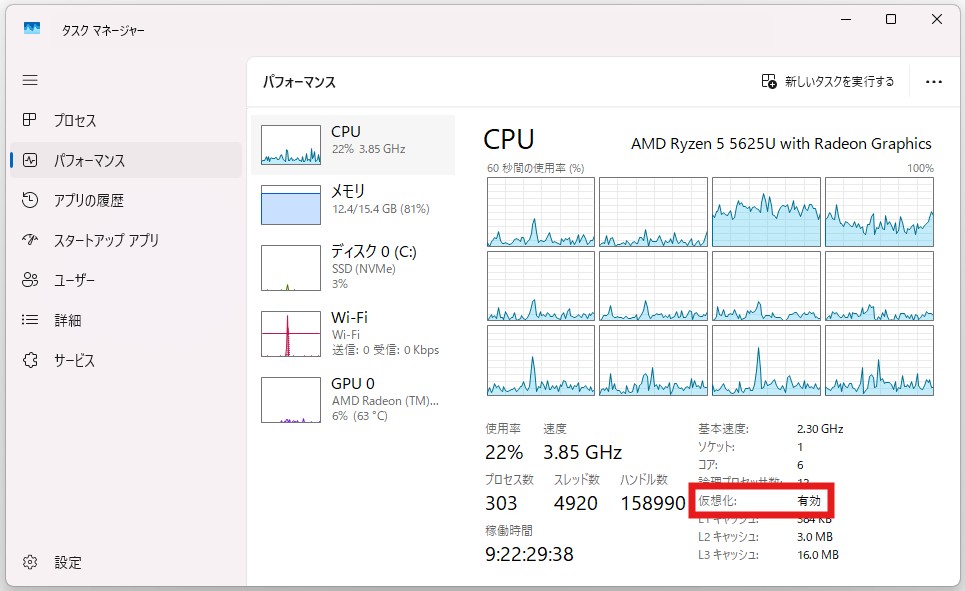Select Startup apps (スタートアップ アプリ) icon

[30, 240]
